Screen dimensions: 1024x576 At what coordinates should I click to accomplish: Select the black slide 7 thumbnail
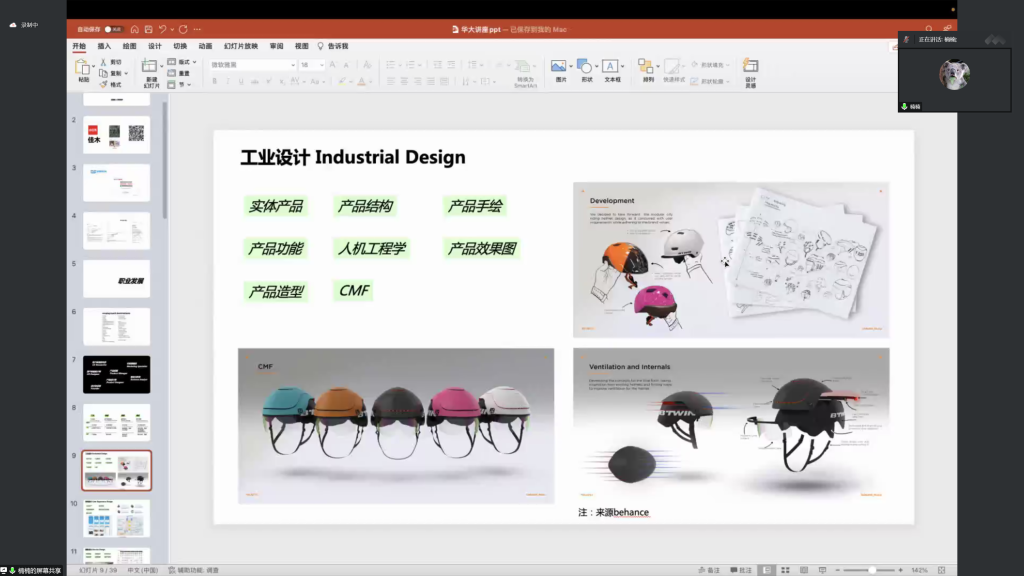point(116,374)
